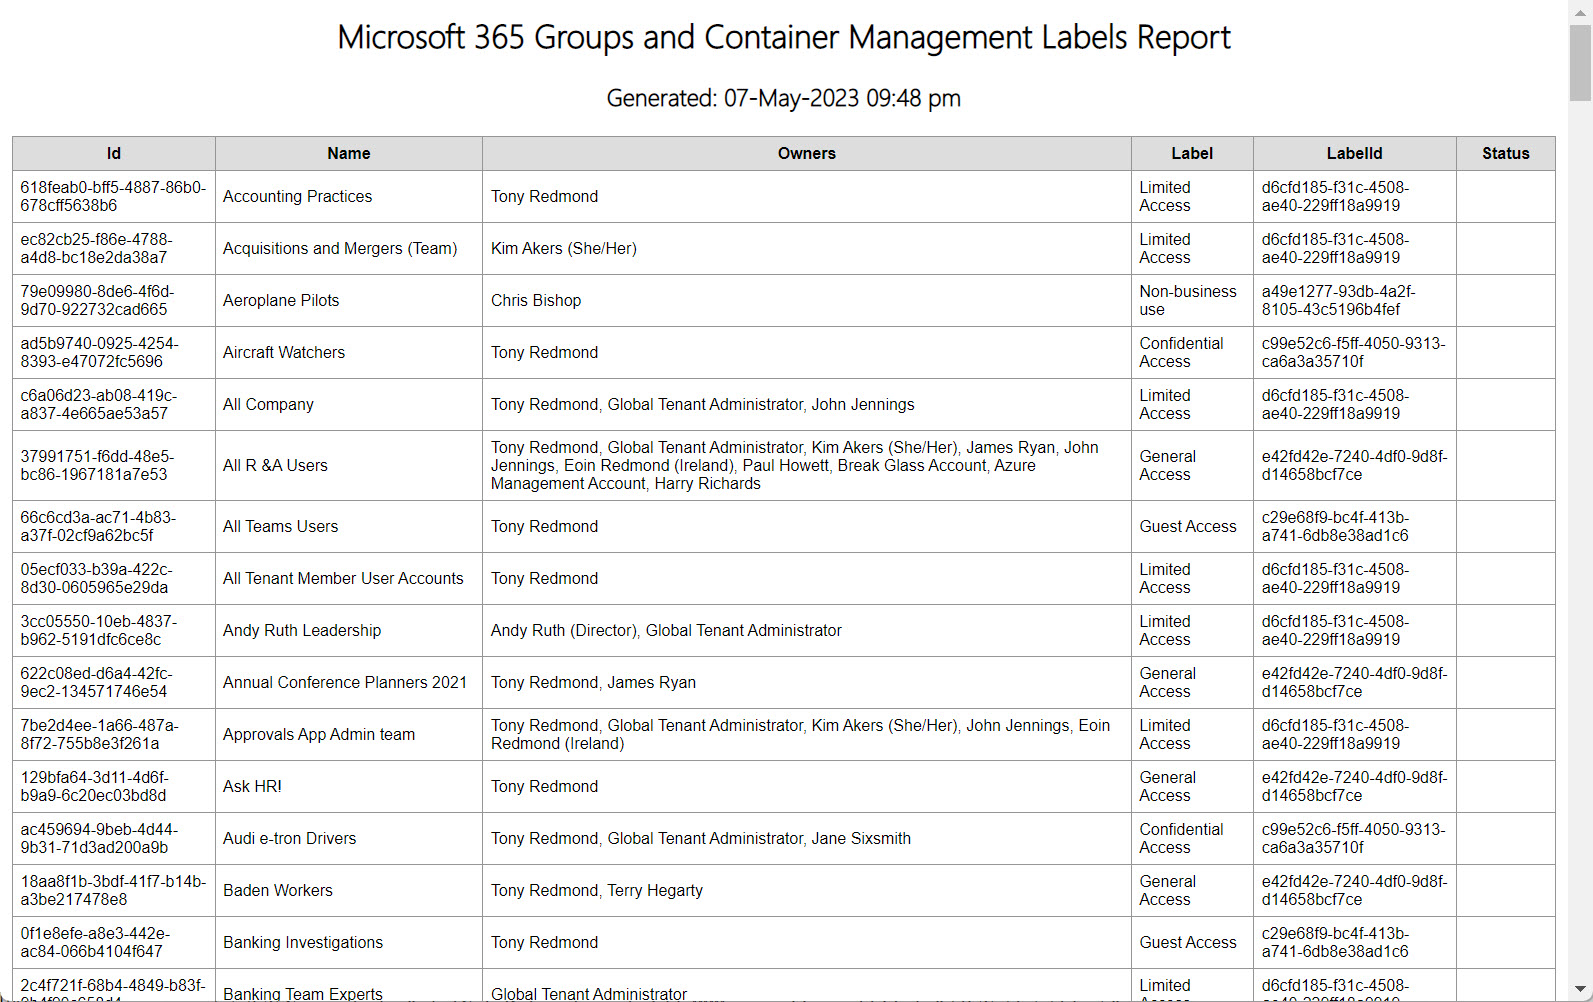
Task: Select the Aircraft Watchers name cell
Action: [348, 352]
